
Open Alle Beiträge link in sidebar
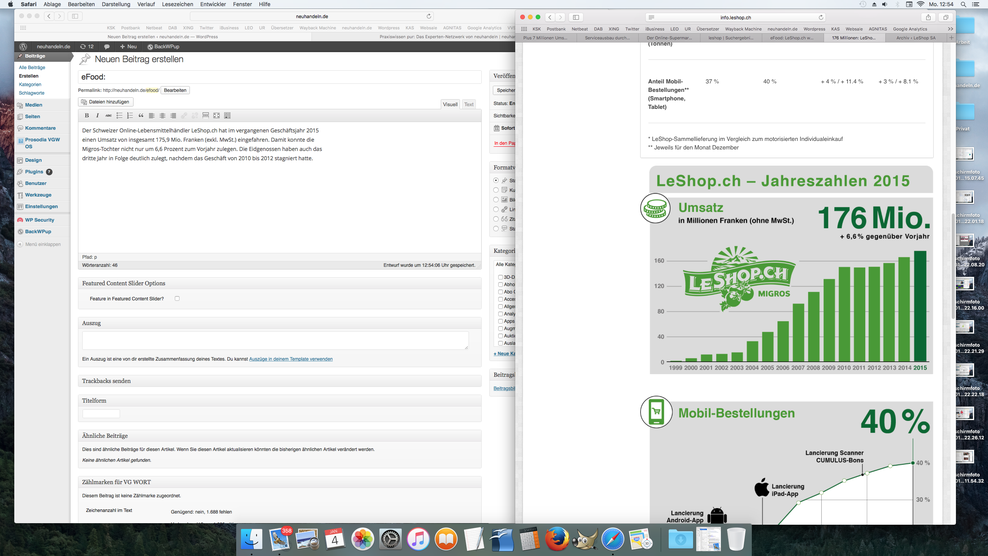[x=32, y=67]
